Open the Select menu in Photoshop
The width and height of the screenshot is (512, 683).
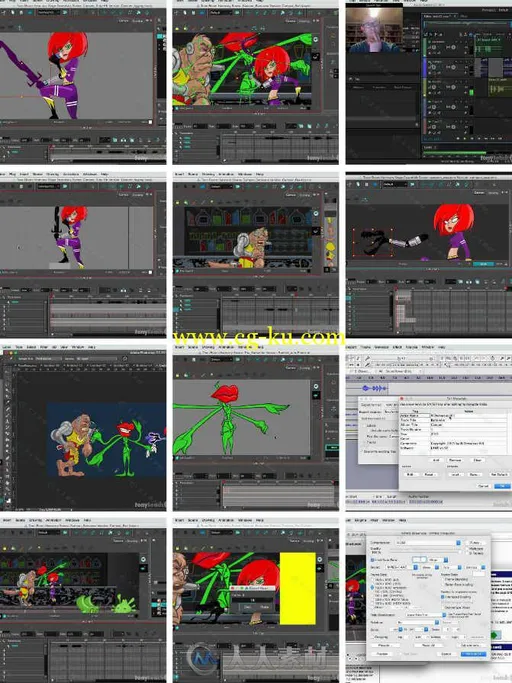31,347
